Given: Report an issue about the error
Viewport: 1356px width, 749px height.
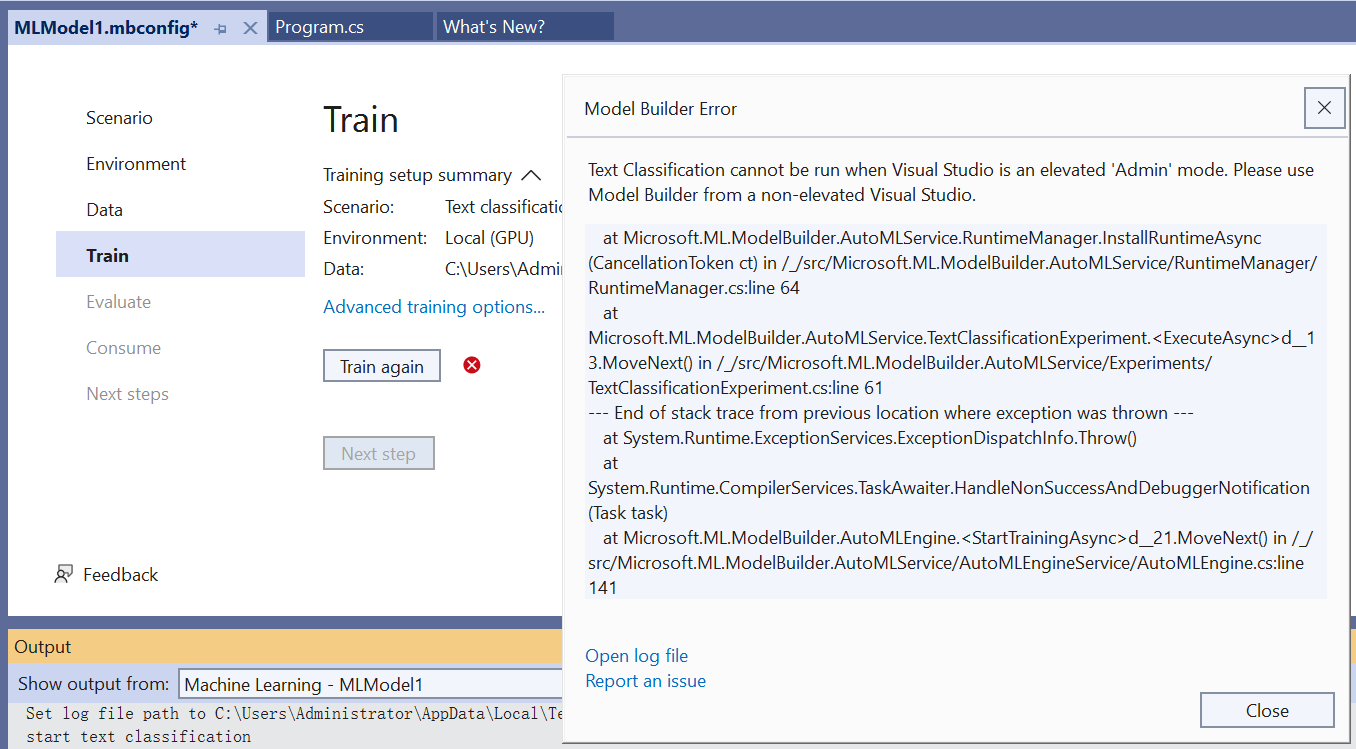Looking at the screenshot, I should click(x=645, y=680).
